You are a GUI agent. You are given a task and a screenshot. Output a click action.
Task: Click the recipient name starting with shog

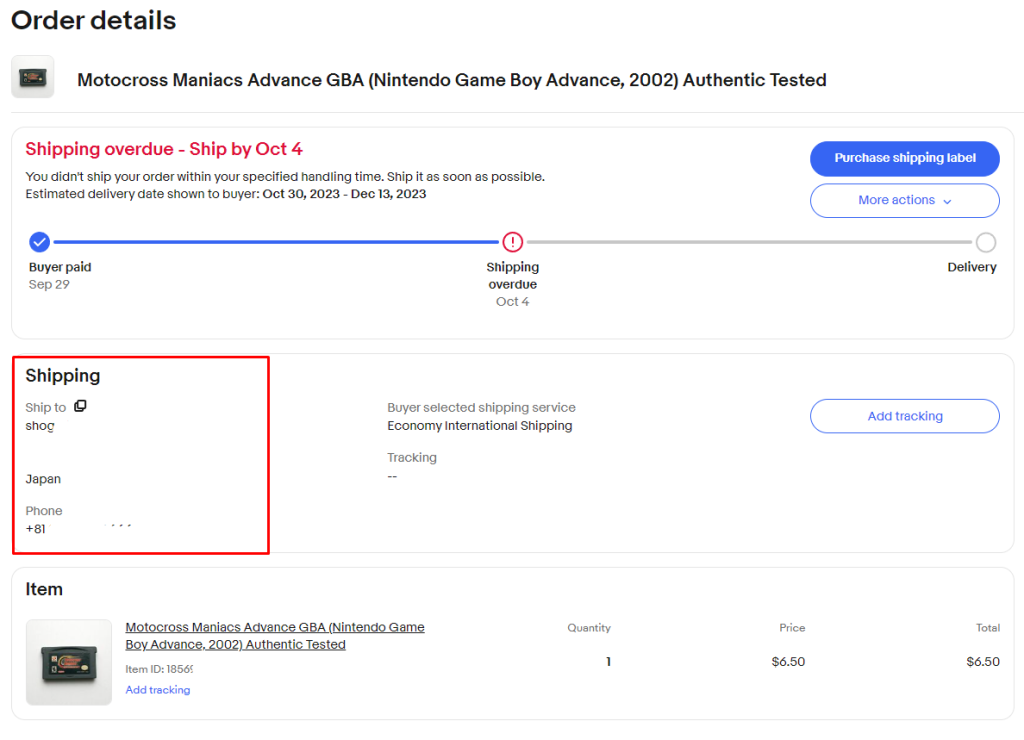point(40,426)
